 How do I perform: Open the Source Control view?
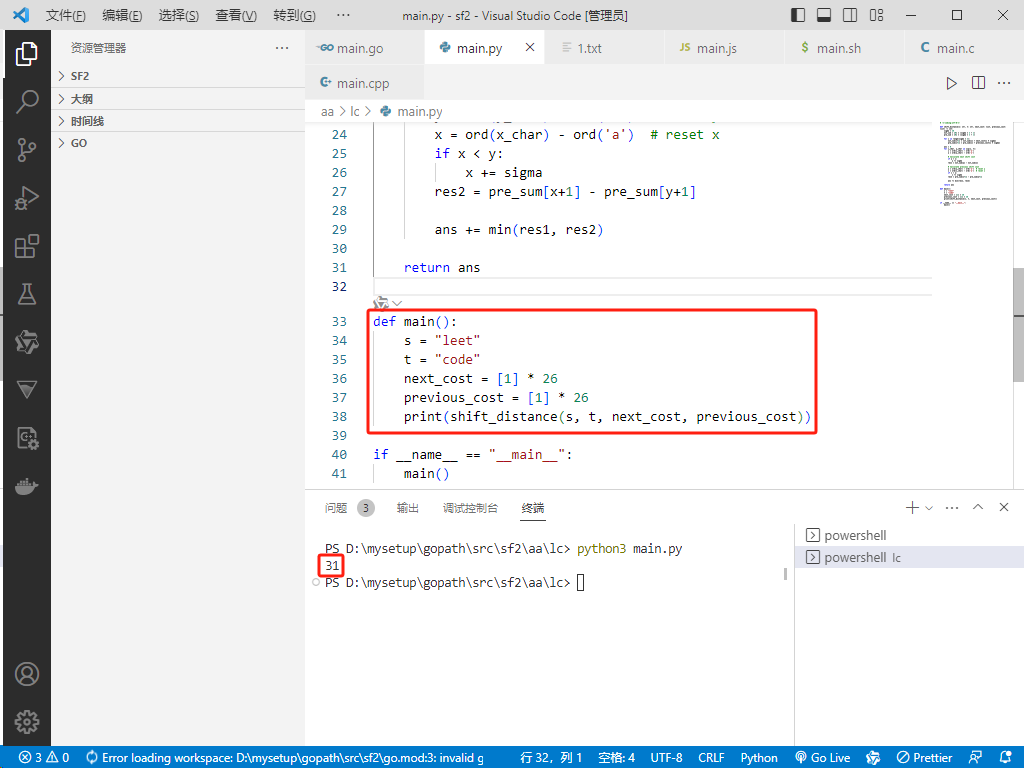[x=27, y=150]
